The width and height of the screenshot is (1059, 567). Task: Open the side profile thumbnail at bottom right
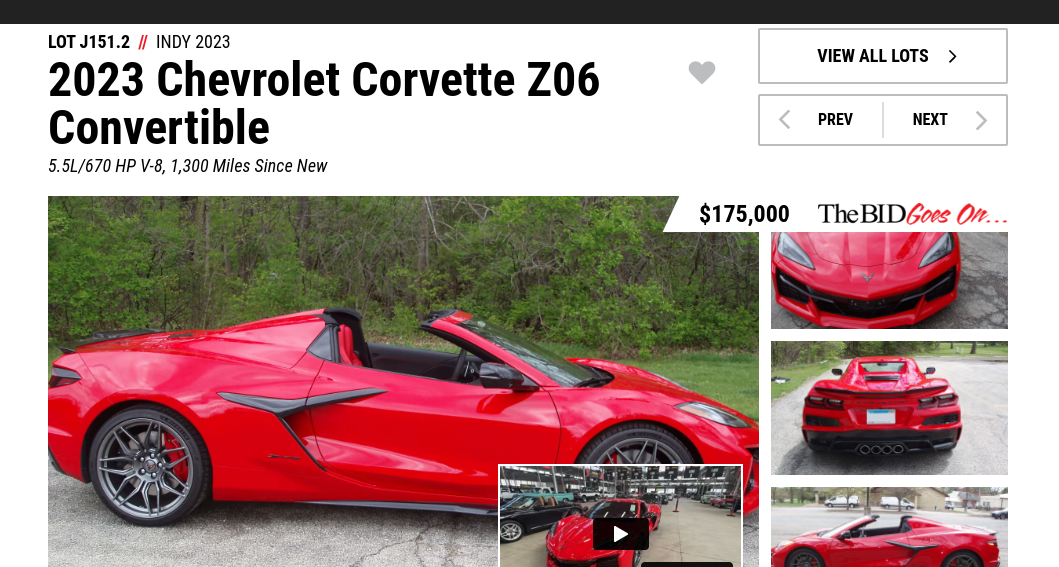(x=889, y=527)
